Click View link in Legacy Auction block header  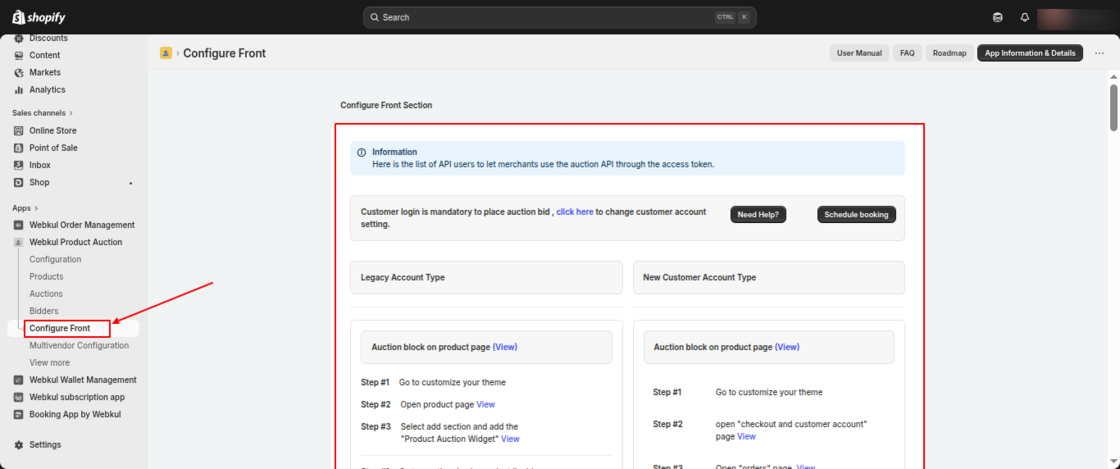click(x=505, y=347)
